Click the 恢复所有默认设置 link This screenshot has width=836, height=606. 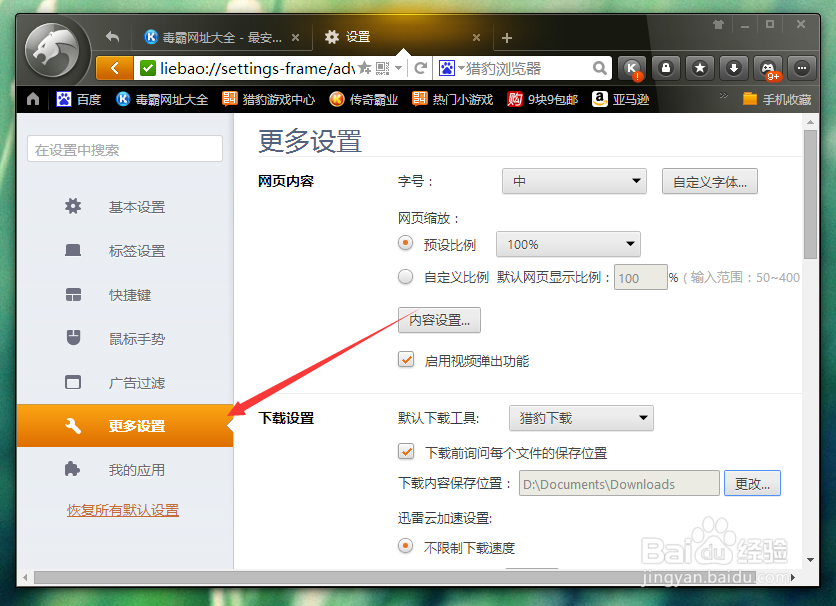(x=123, y=510)
